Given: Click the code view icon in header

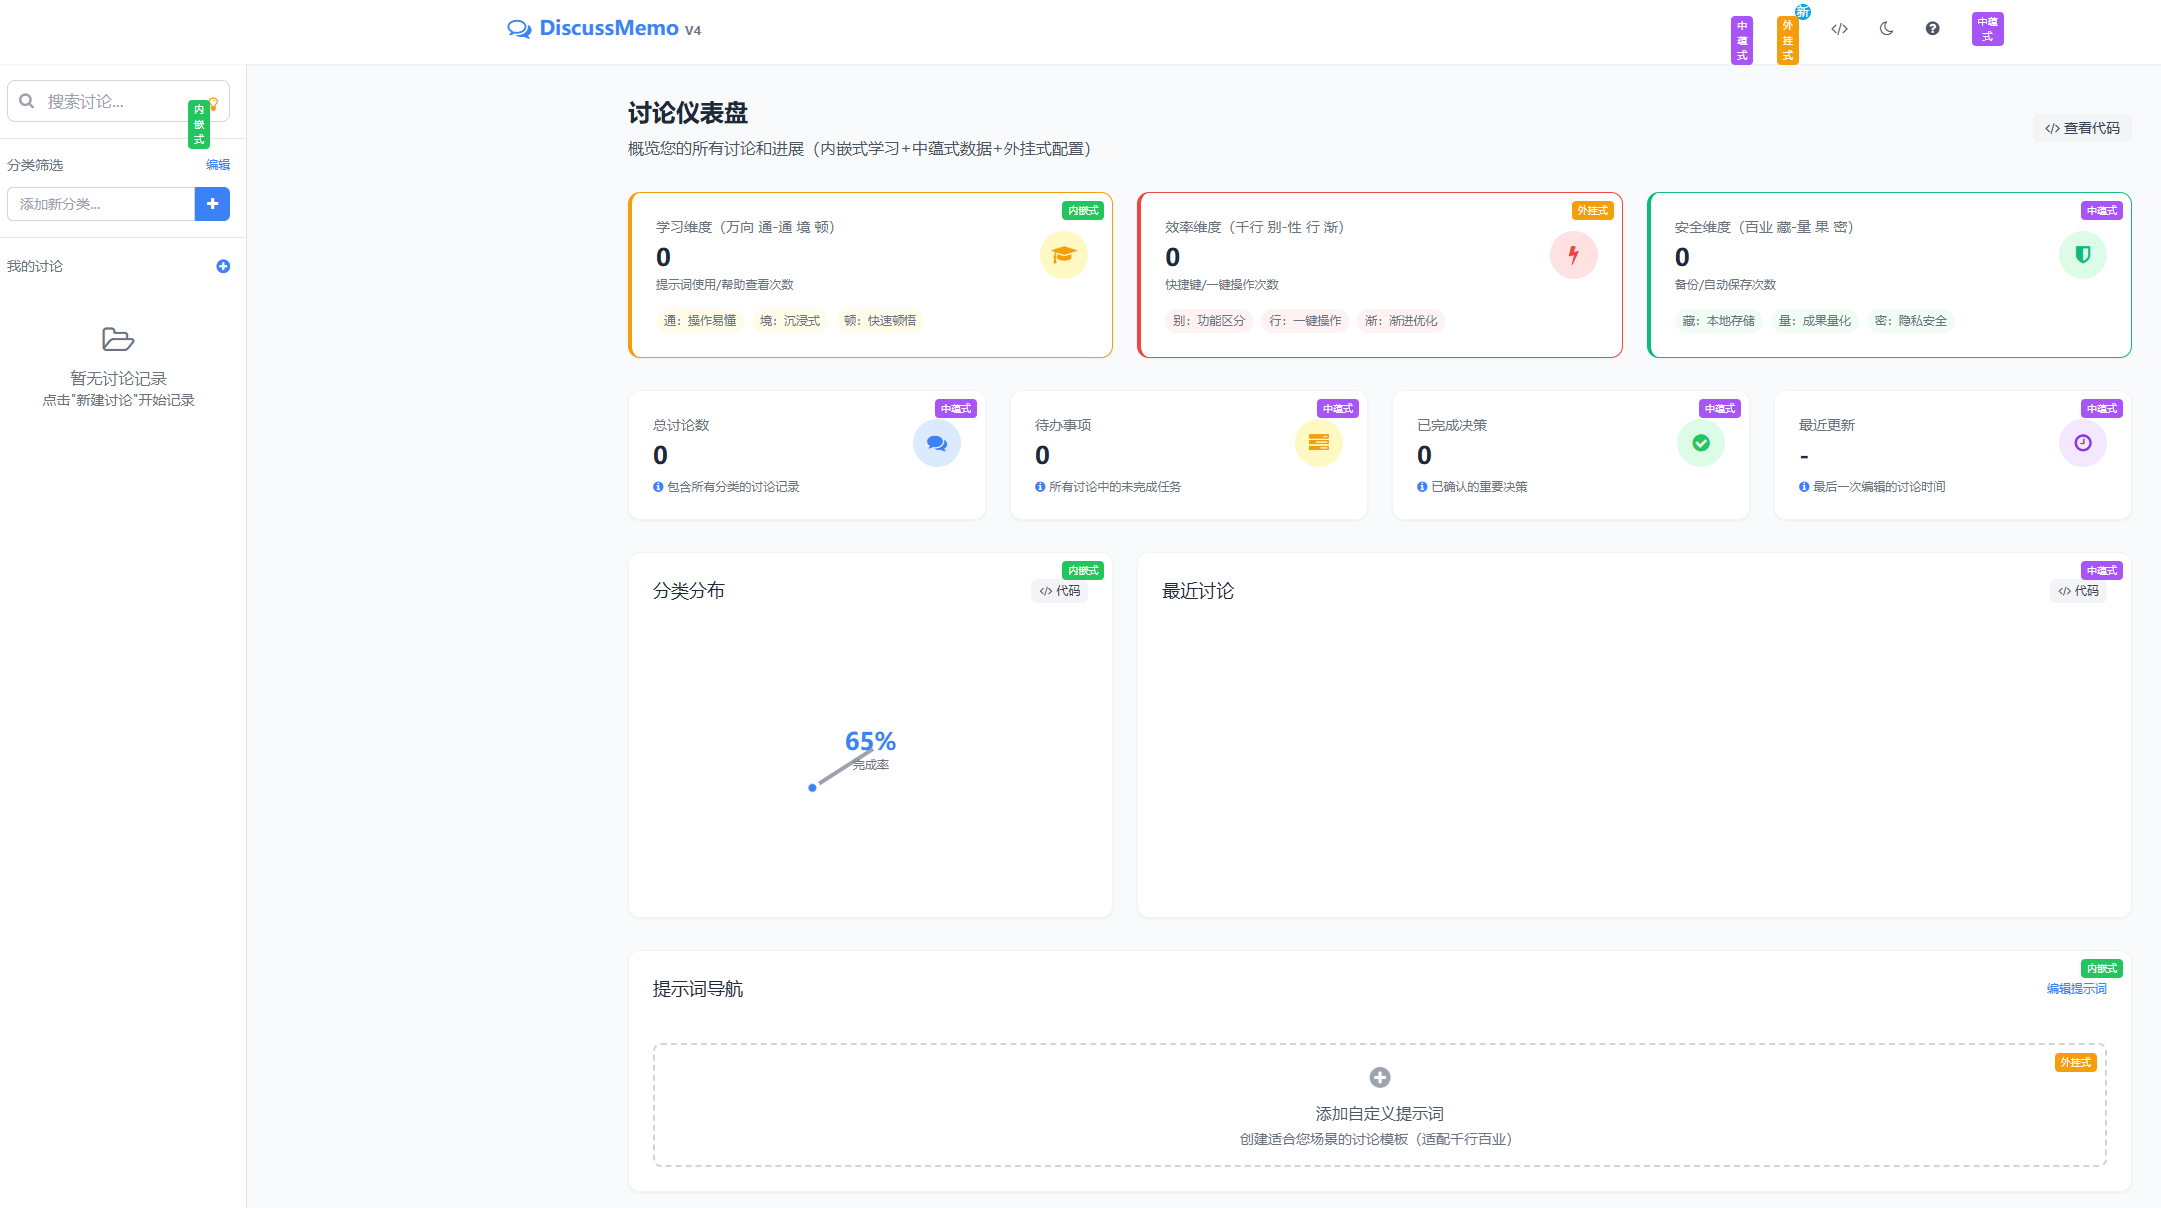Looking at the screenshot, I should pyautogui.click(x=1839, y=29).
